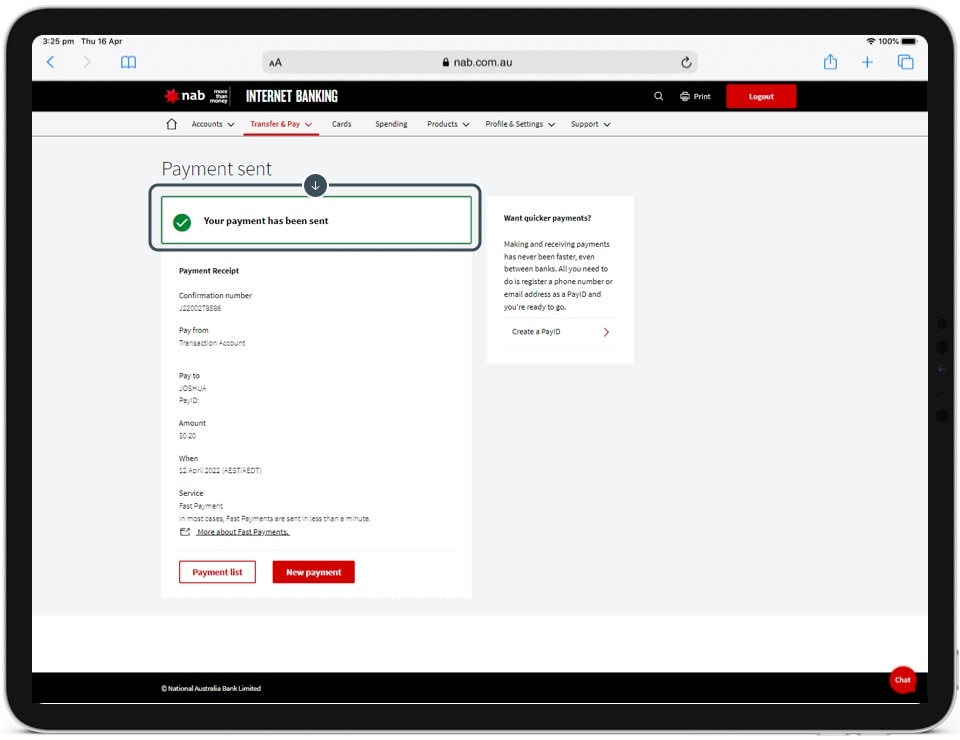Click the down arrow circle above confirmation

(315, 186)
